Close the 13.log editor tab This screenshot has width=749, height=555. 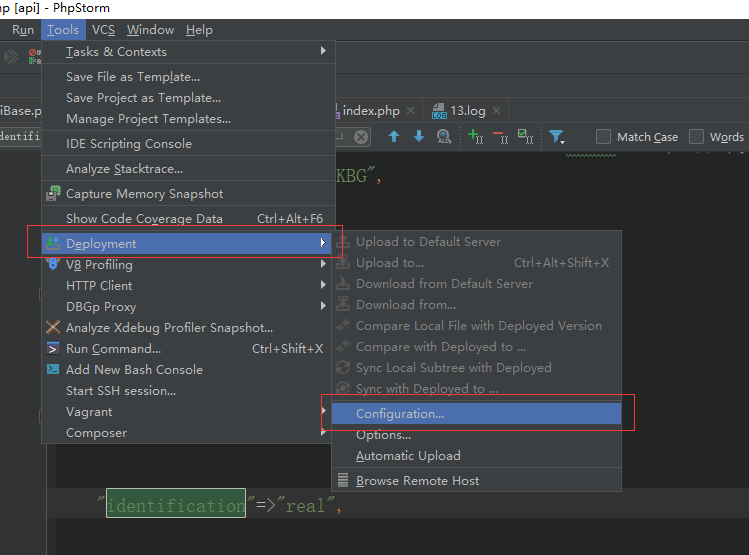pyautogui.click(x=496, y=110)
